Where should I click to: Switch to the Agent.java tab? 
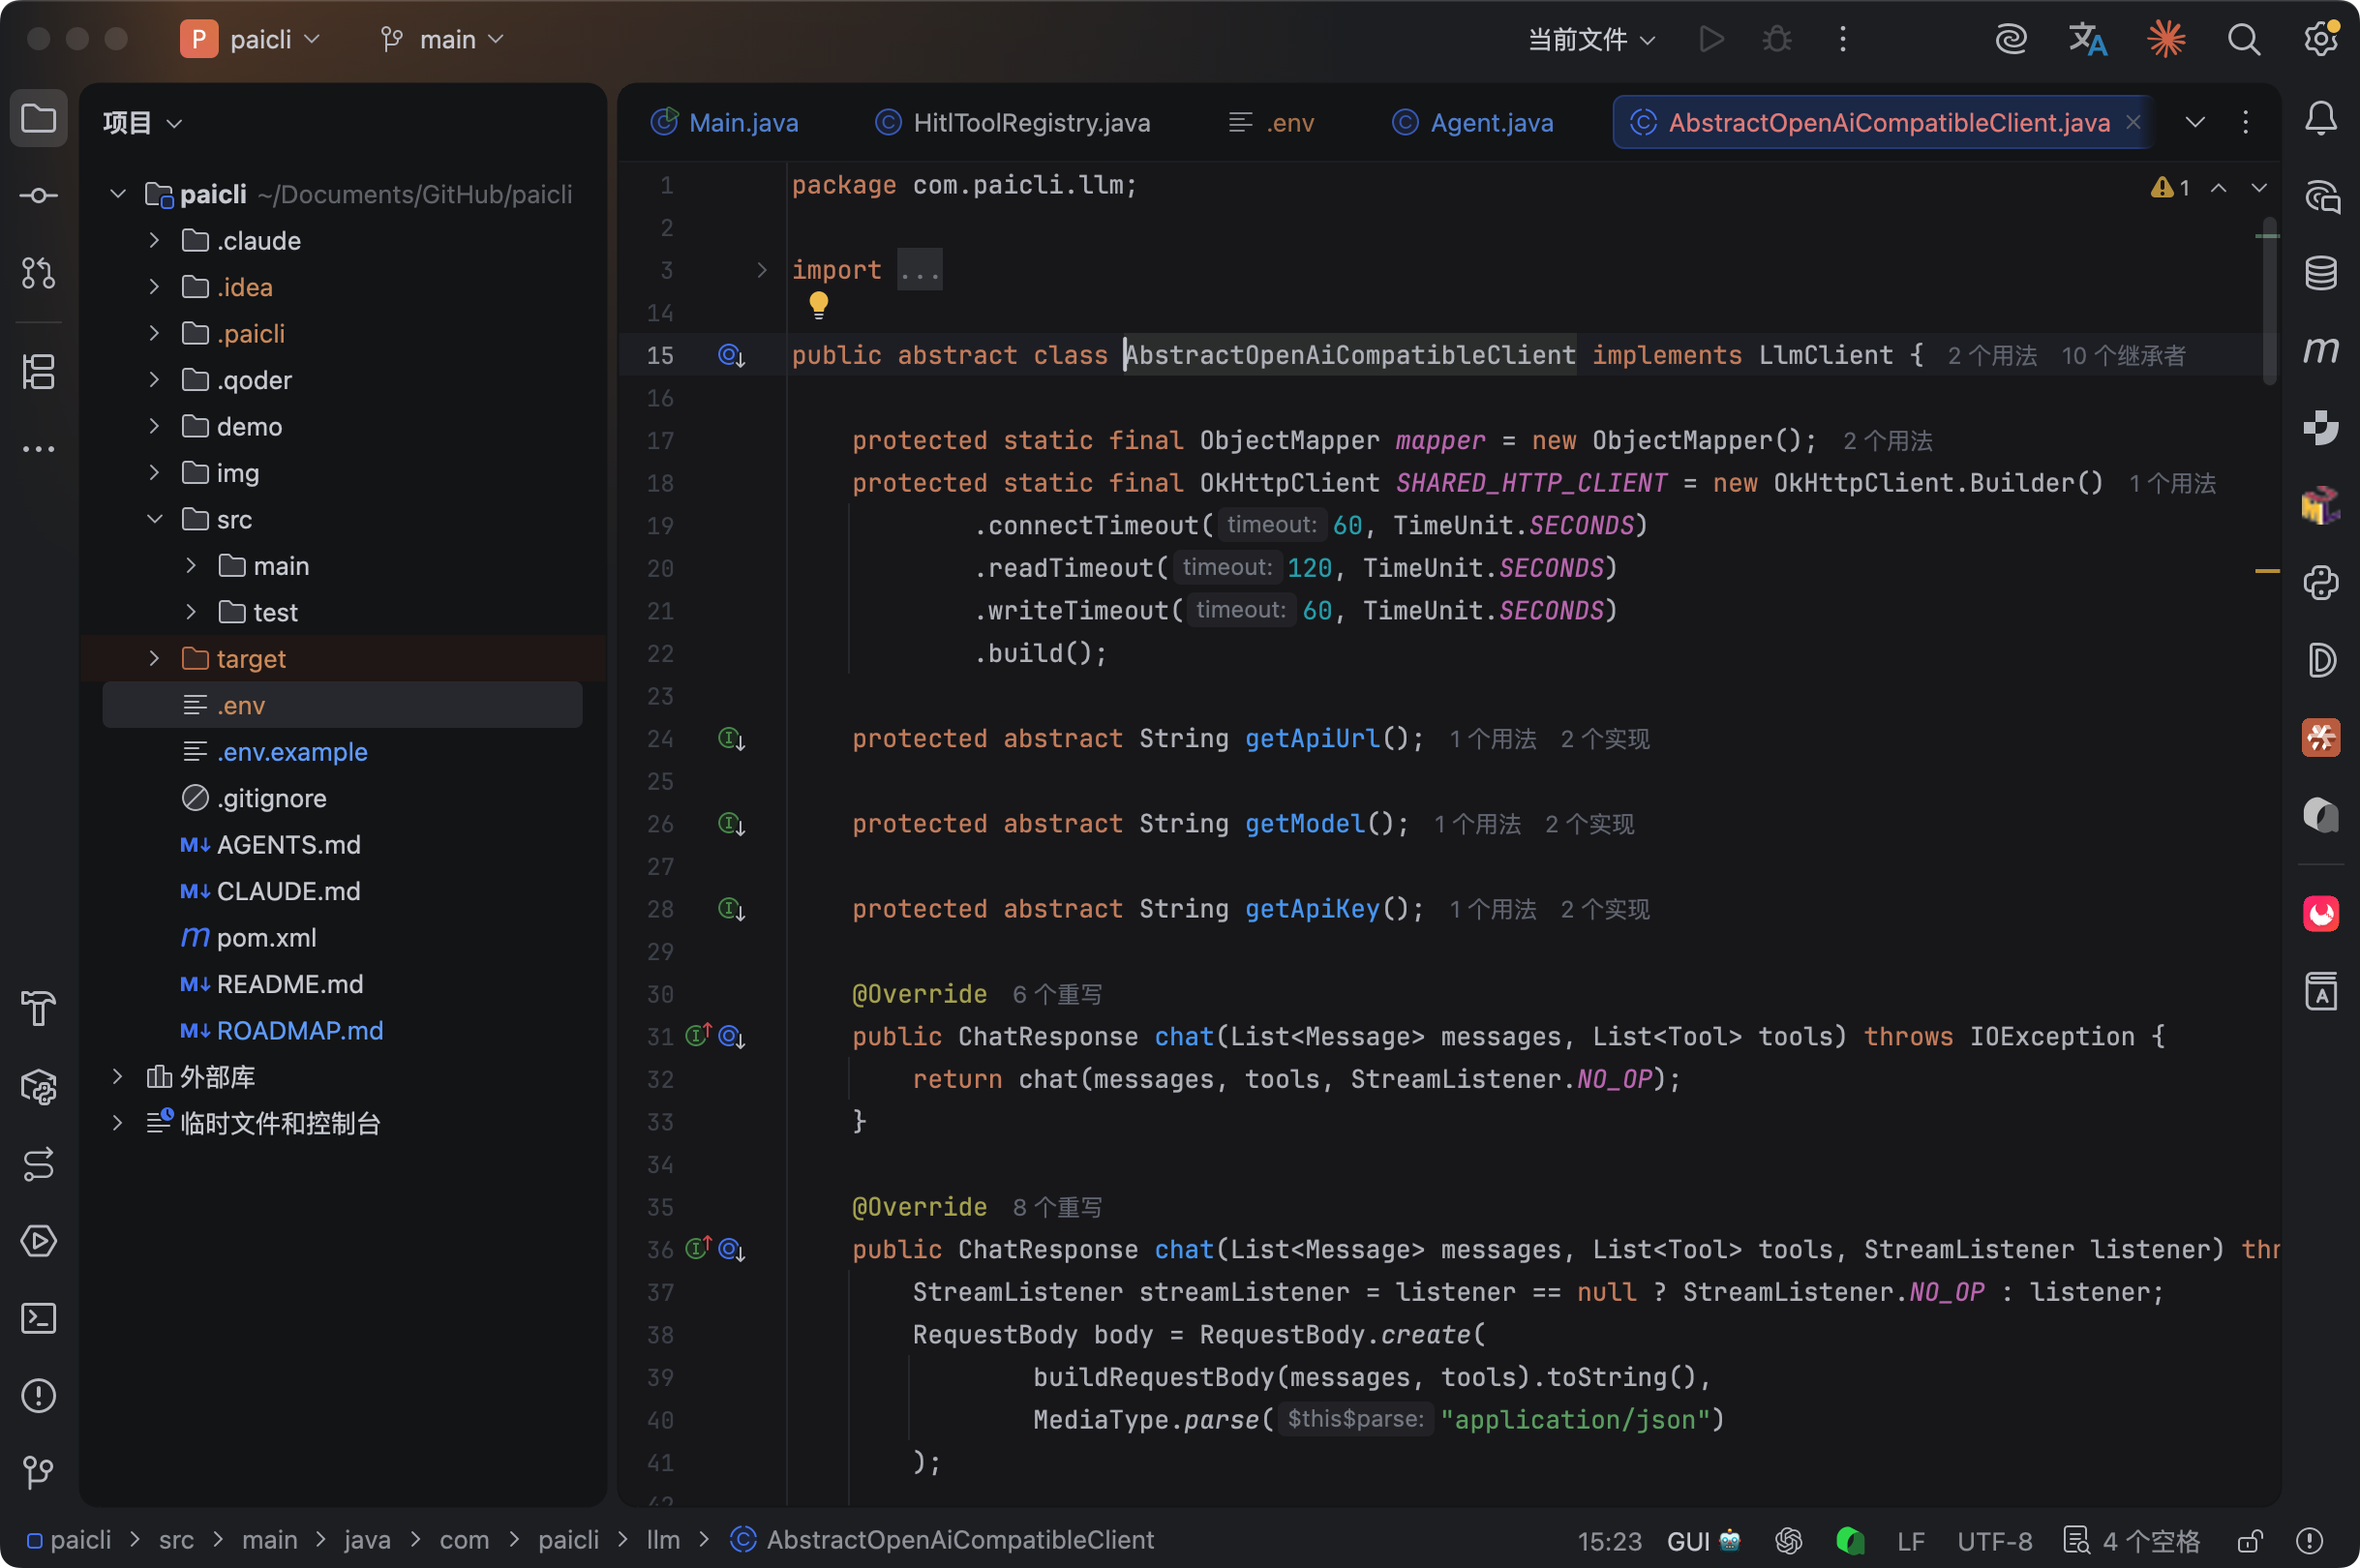[x=1490, y=123]
